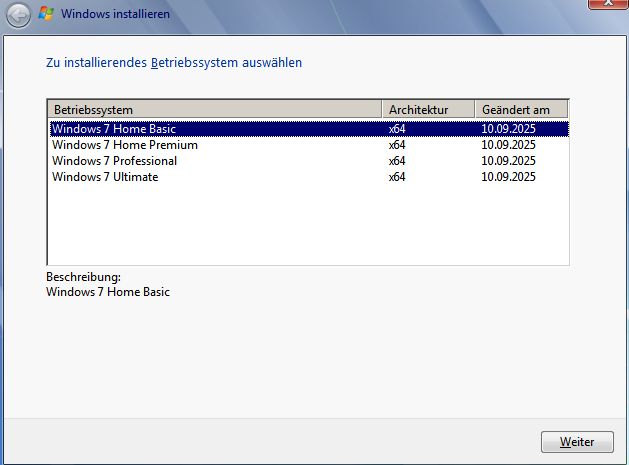Image resolution: width=629 pixels, height=465 pixels.
Task: Choose Windows 7 Professional from the list
Action: click(x=309, y=161)
